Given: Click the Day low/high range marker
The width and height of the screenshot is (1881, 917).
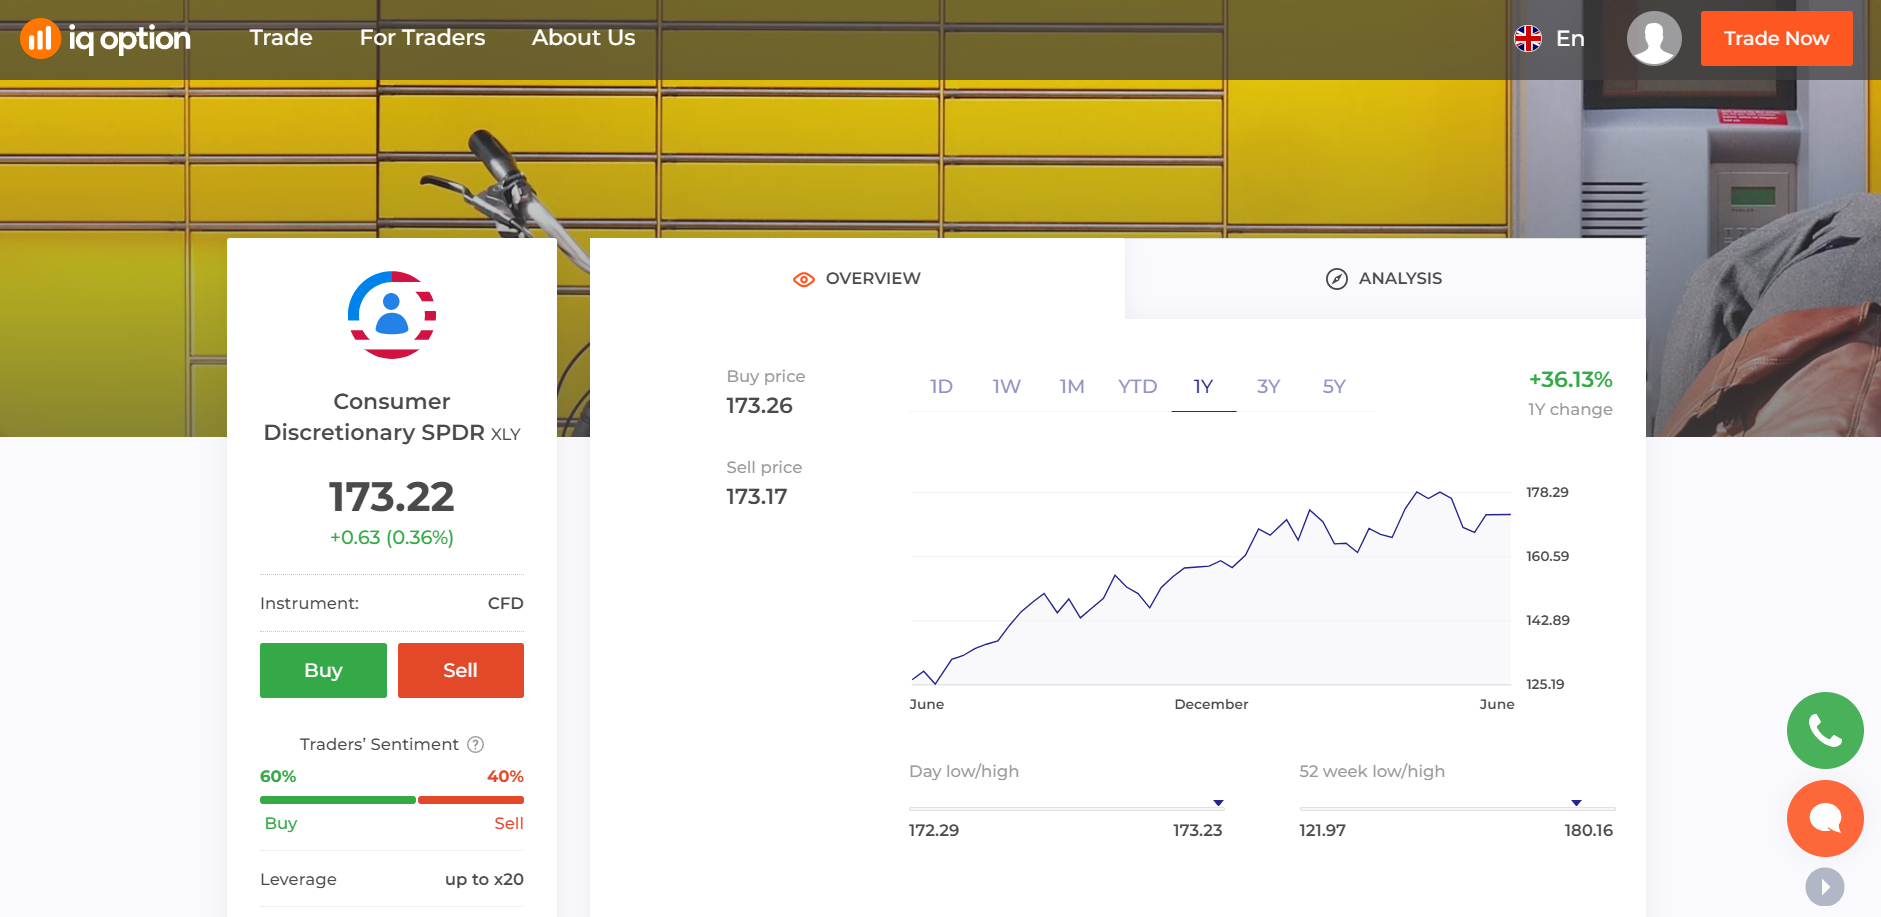Looking at the screenshot, I should point(1218,803).
